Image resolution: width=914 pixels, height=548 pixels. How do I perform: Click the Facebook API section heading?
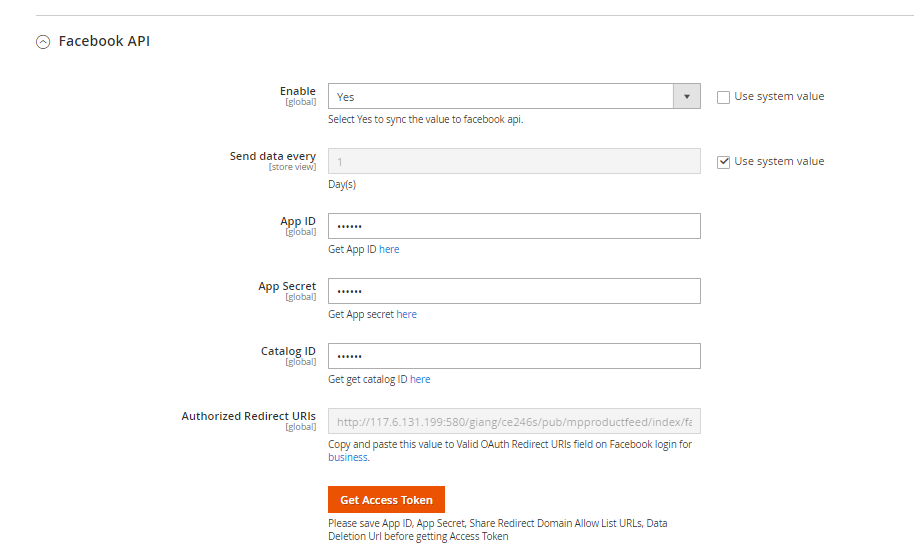coord(104,41)
